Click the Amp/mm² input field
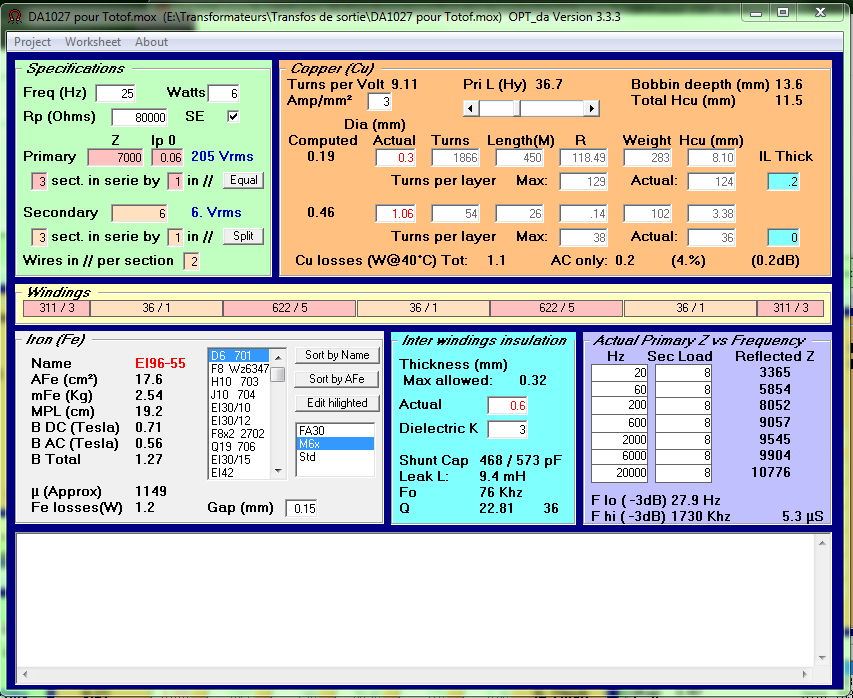The width and height of the screenshot is (853, 698). [x=380, y=102]
